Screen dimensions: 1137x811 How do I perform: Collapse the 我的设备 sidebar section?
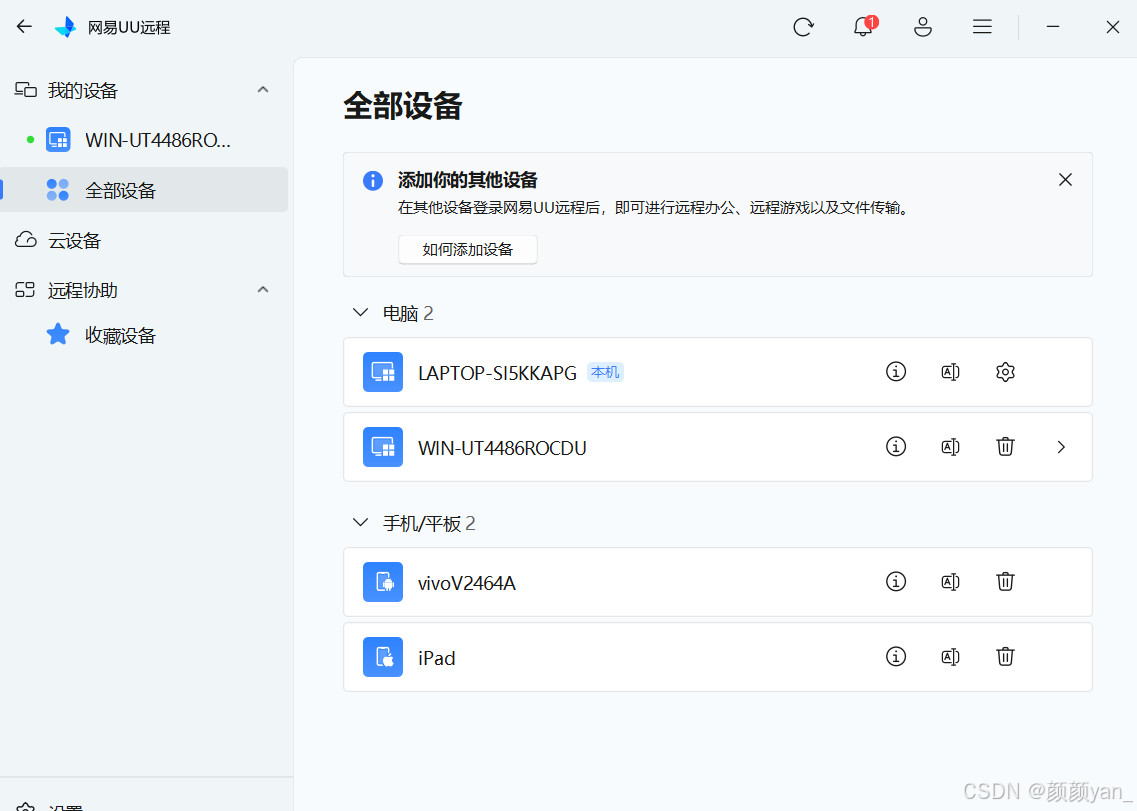pyautogui.click(x=263, y=90)
